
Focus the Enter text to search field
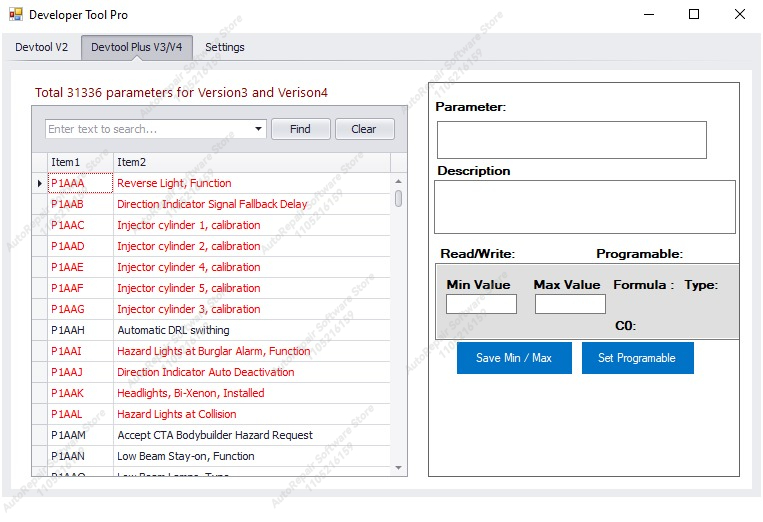[149, 129]
